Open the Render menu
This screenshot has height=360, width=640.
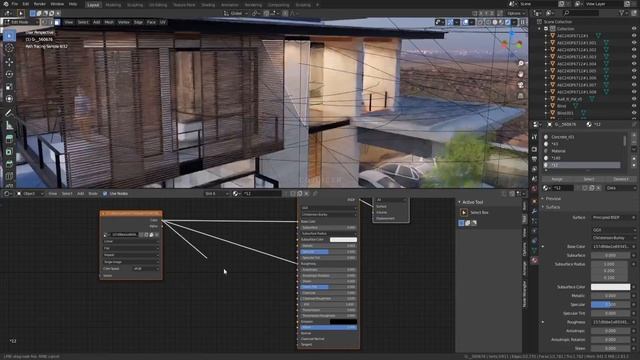click(x=40, y=4)
